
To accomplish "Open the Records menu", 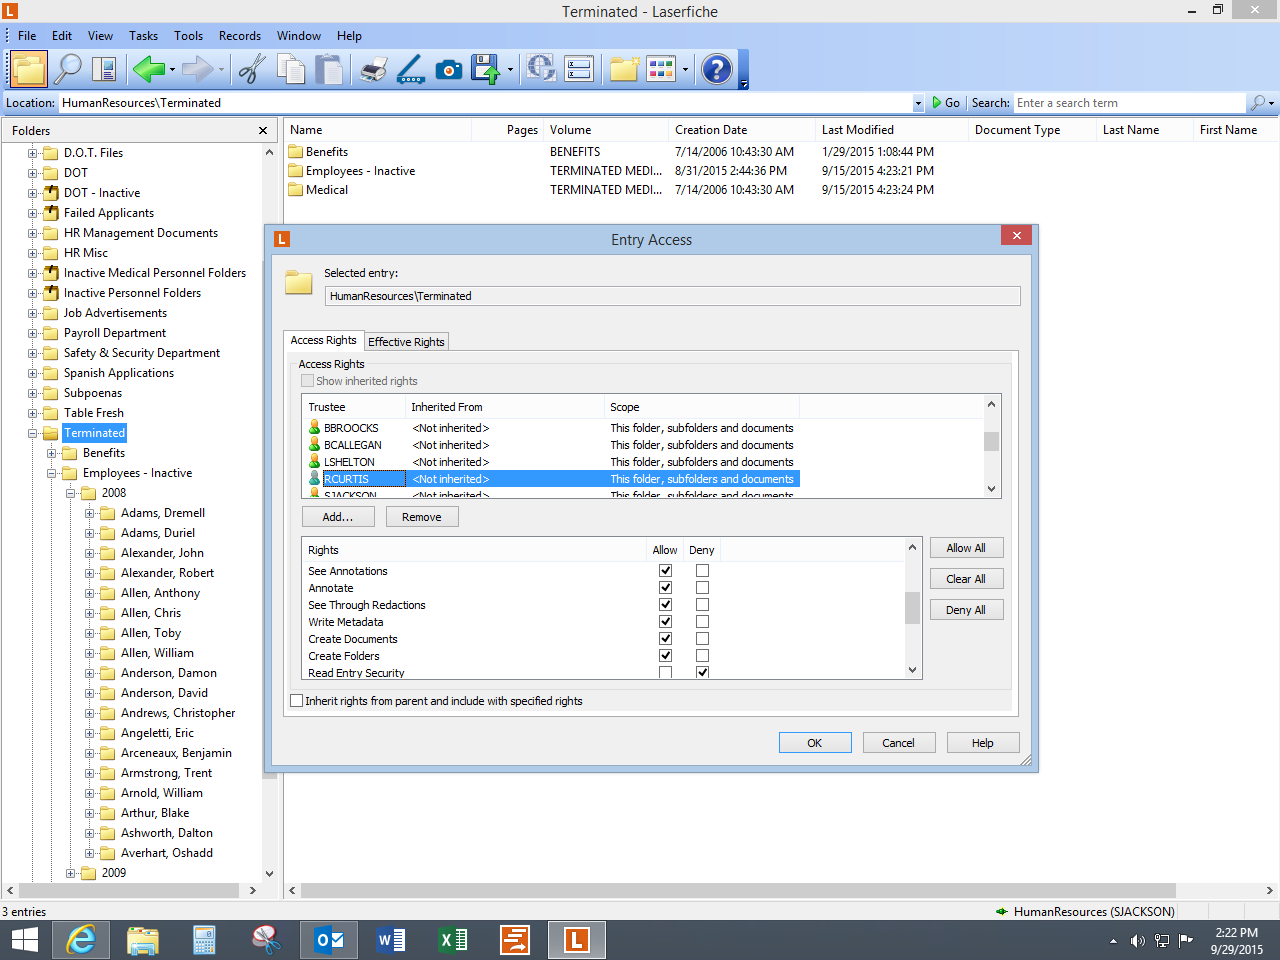I will tap(239, 36).
